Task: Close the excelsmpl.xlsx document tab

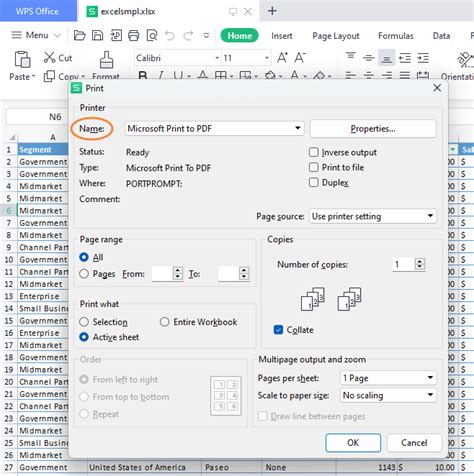Action: 248,12
